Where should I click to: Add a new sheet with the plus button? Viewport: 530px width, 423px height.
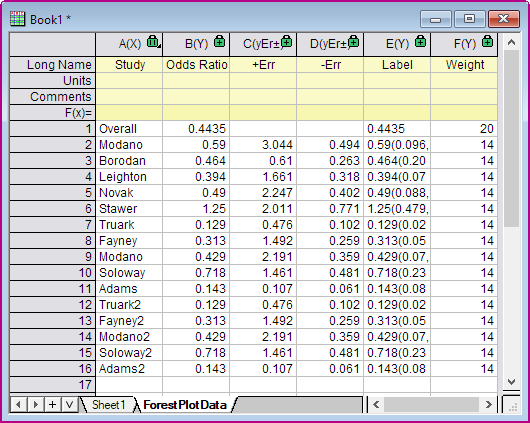52,404
